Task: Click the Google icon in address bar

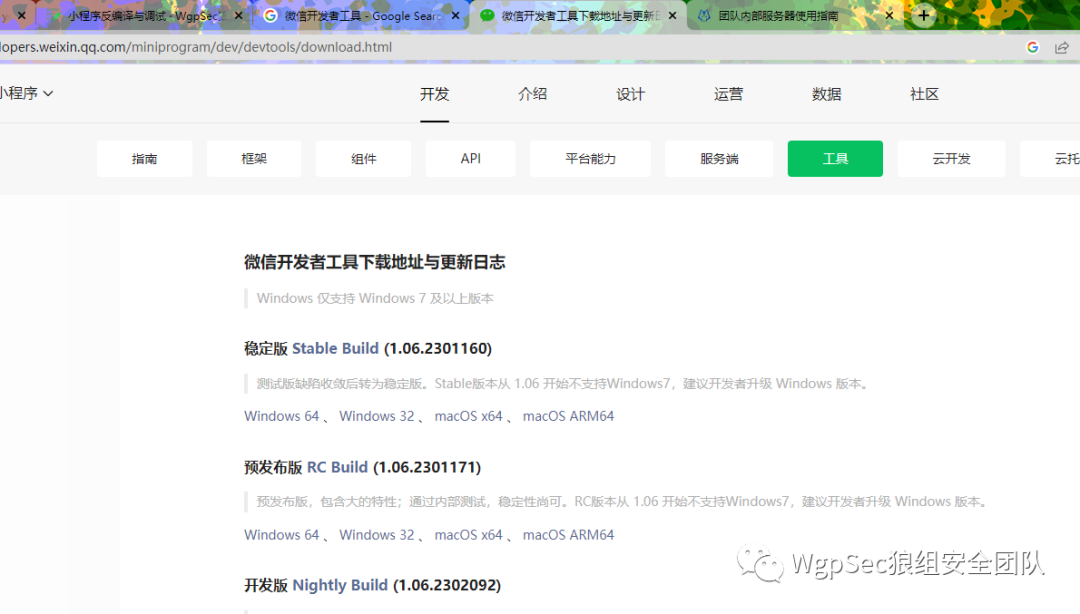Action: pos(1032,47)
